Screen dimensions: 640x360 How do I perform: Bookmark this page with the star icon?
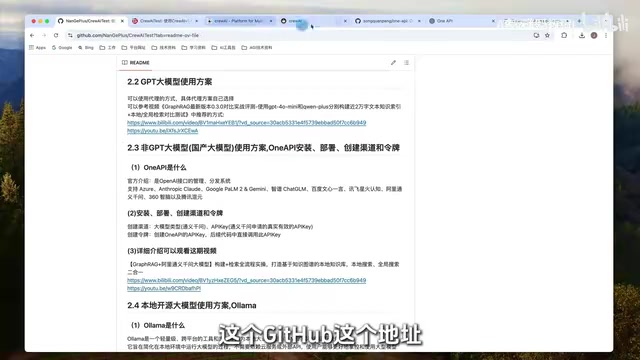[547, 36]
